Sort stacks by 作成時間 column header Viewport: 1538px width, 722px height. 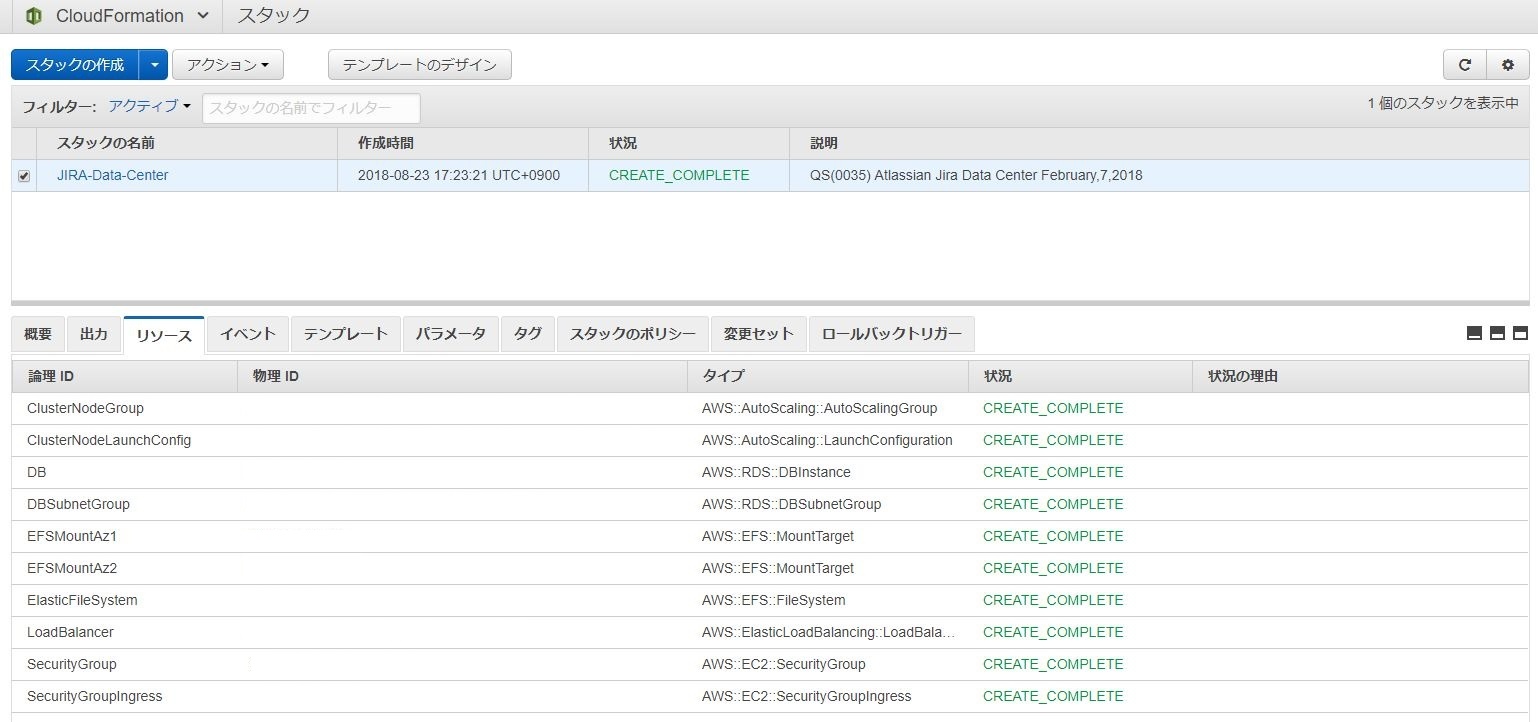(x=463, y=144)
